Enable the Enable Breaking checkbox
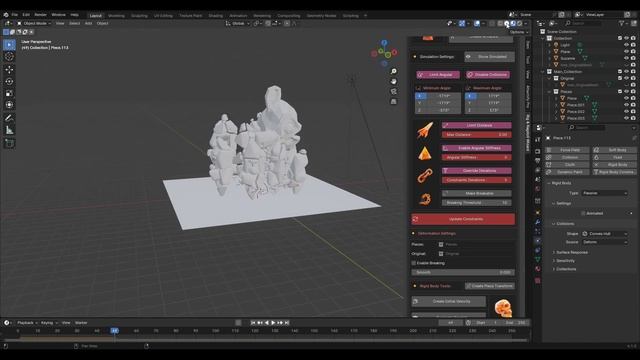 (x=414, y=263)
